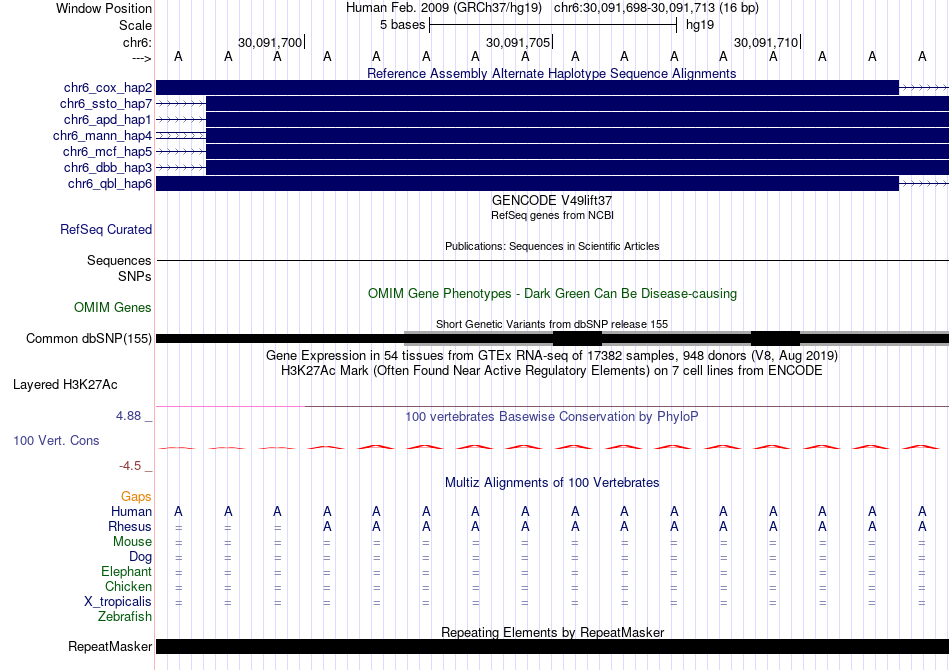Image resolution: width=950 pixels, height=670 pixels.
Task: Click the SNPs track label
Action: tap(135, 276)
